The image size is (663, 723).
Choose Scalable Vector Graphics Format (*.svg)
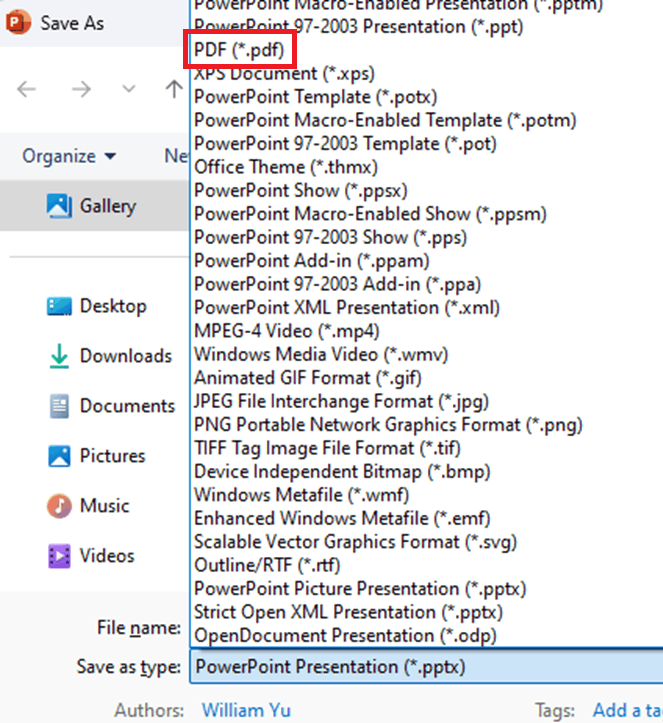pos(355,542)
